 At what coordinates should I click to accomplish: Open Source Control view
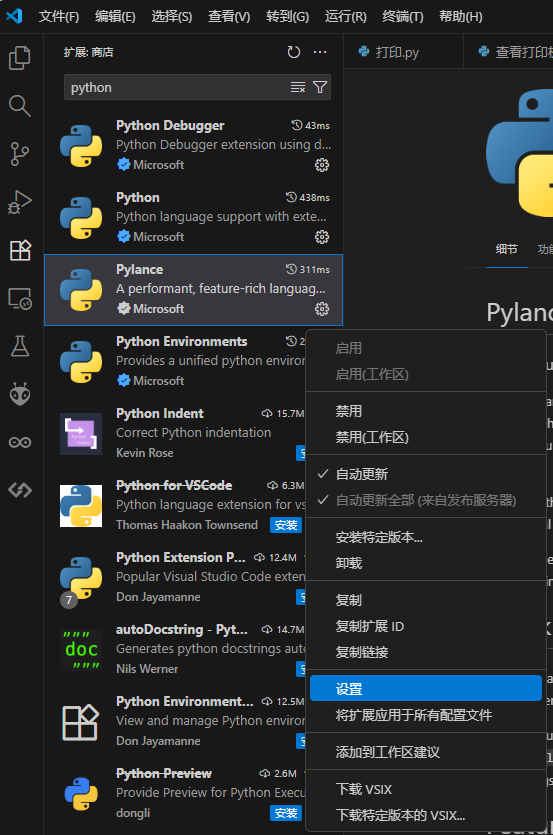pyautogui.click(x=20, y=154)
